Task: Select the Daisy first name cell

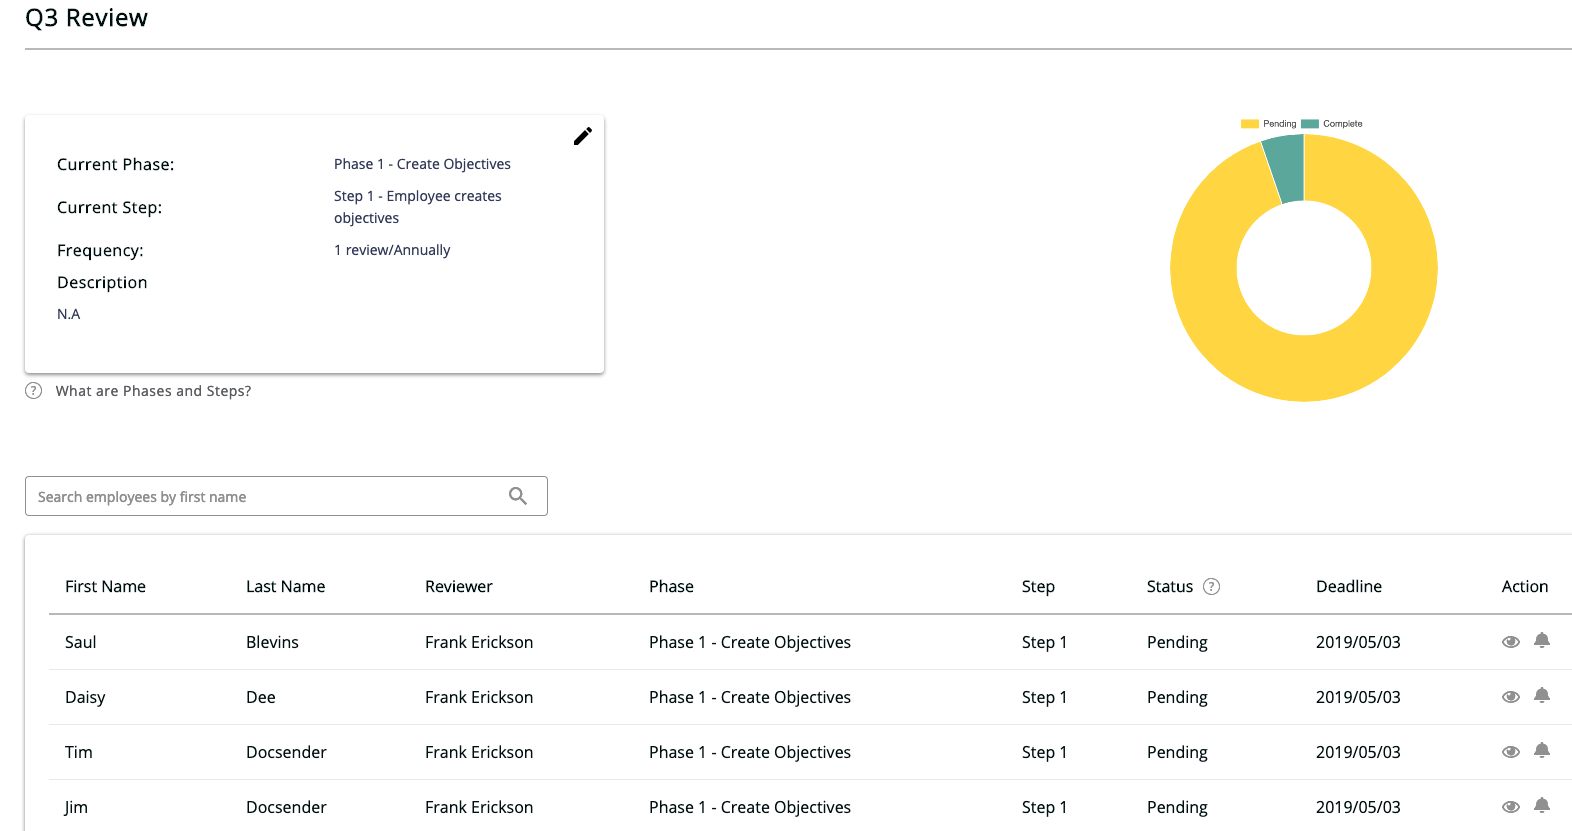Action: [85, 697]
